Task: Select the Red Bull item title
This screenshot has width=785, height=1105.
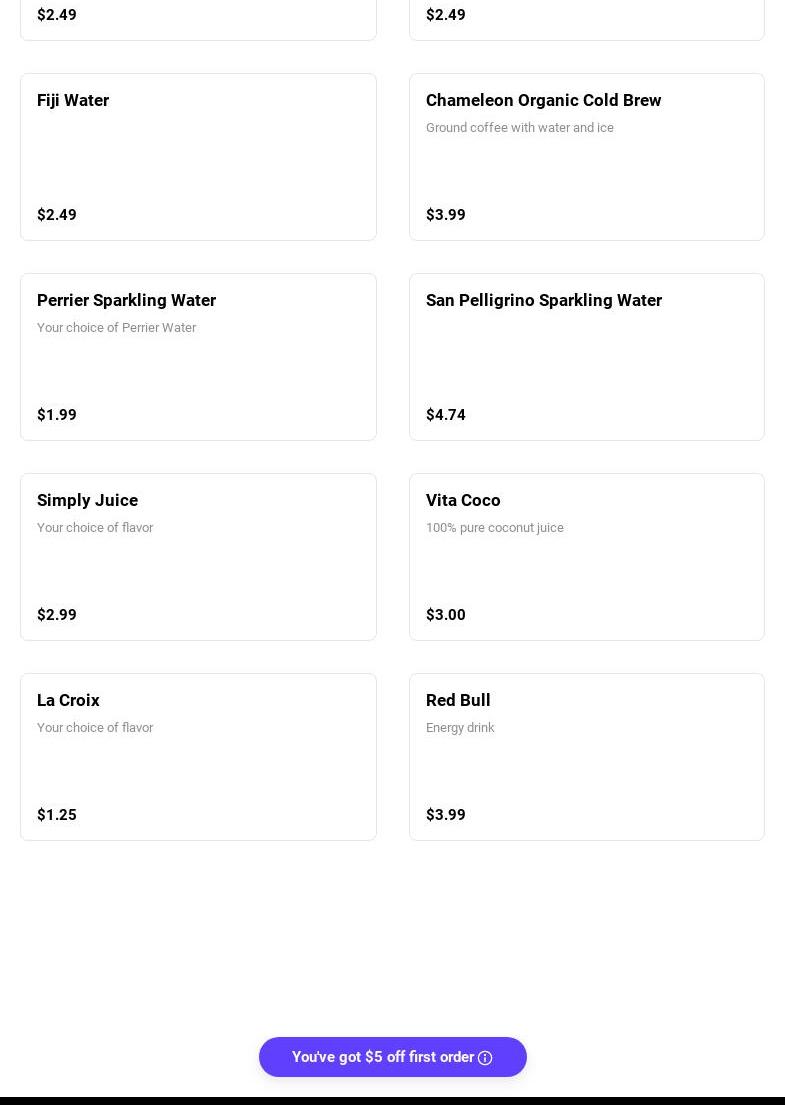Action: click(x=458, y=700)
